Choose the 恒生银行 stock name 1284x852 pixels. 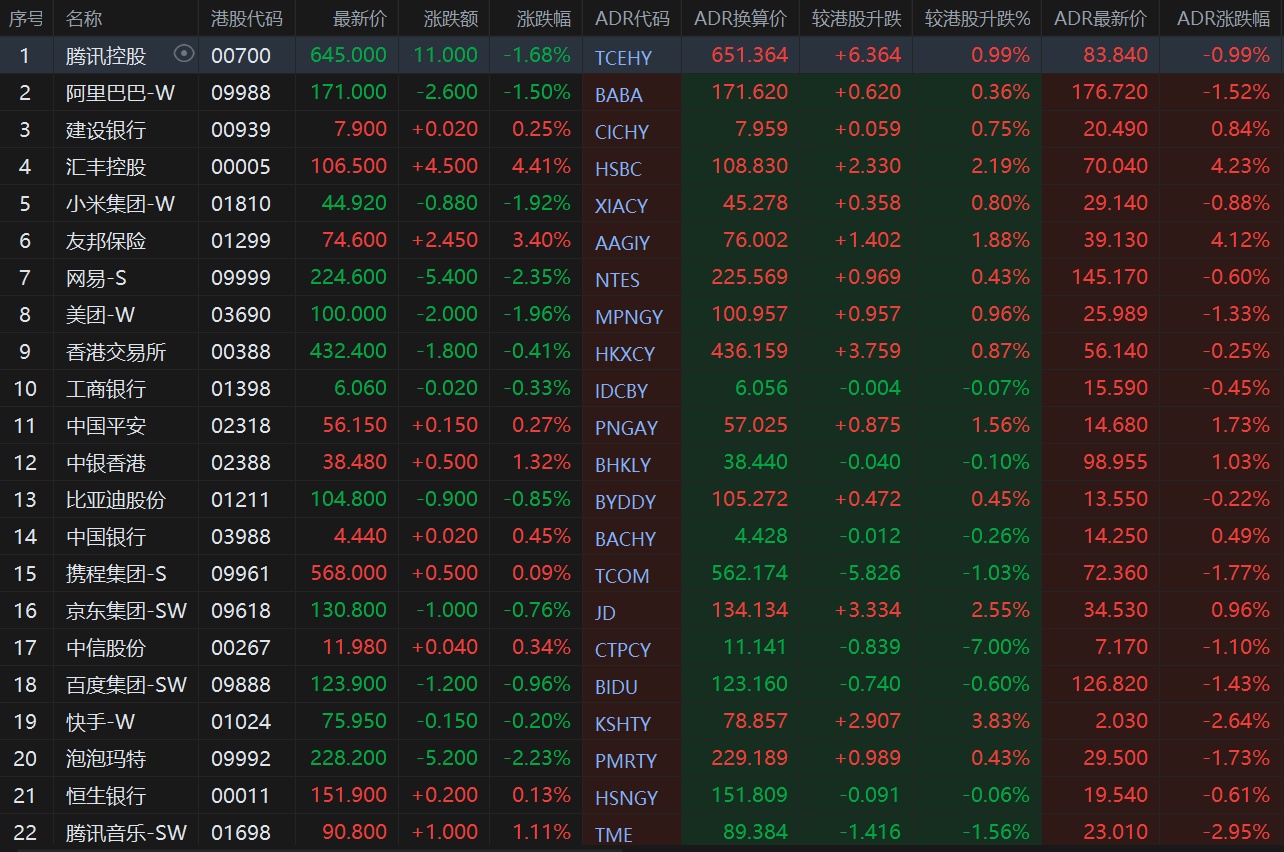(x=106, y=796)
